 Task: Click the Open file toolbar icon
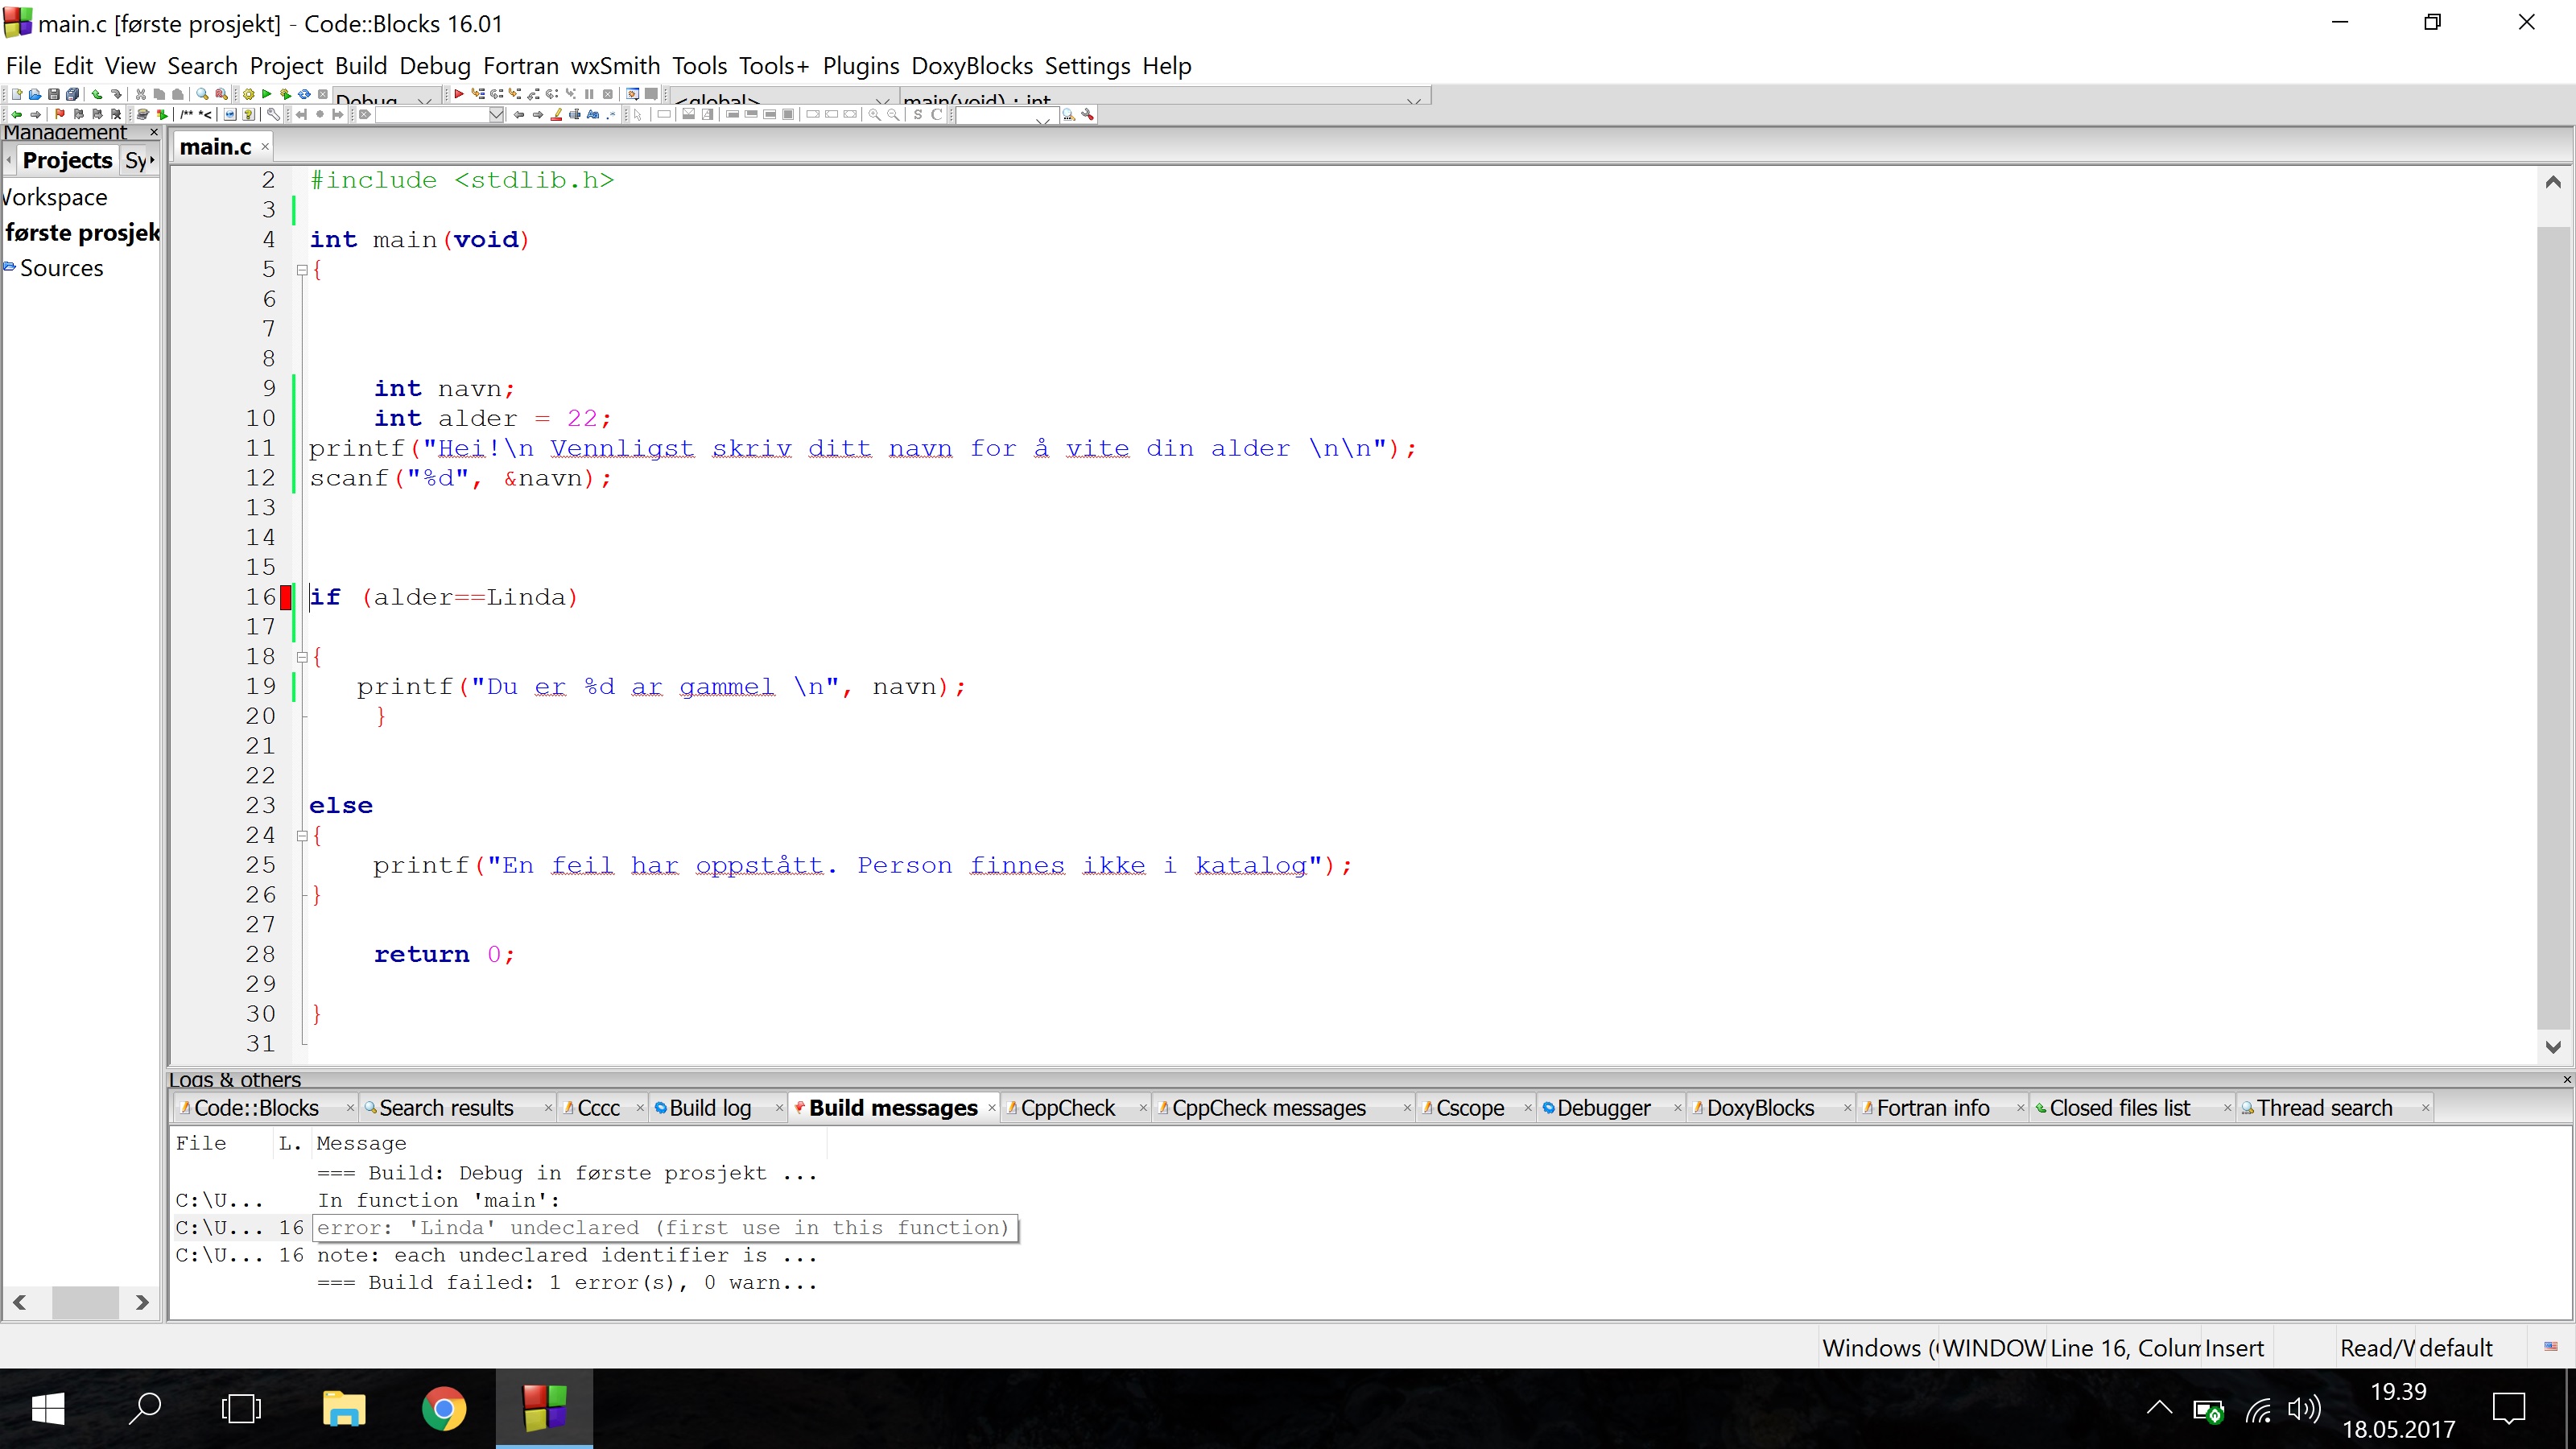point(35,95)
